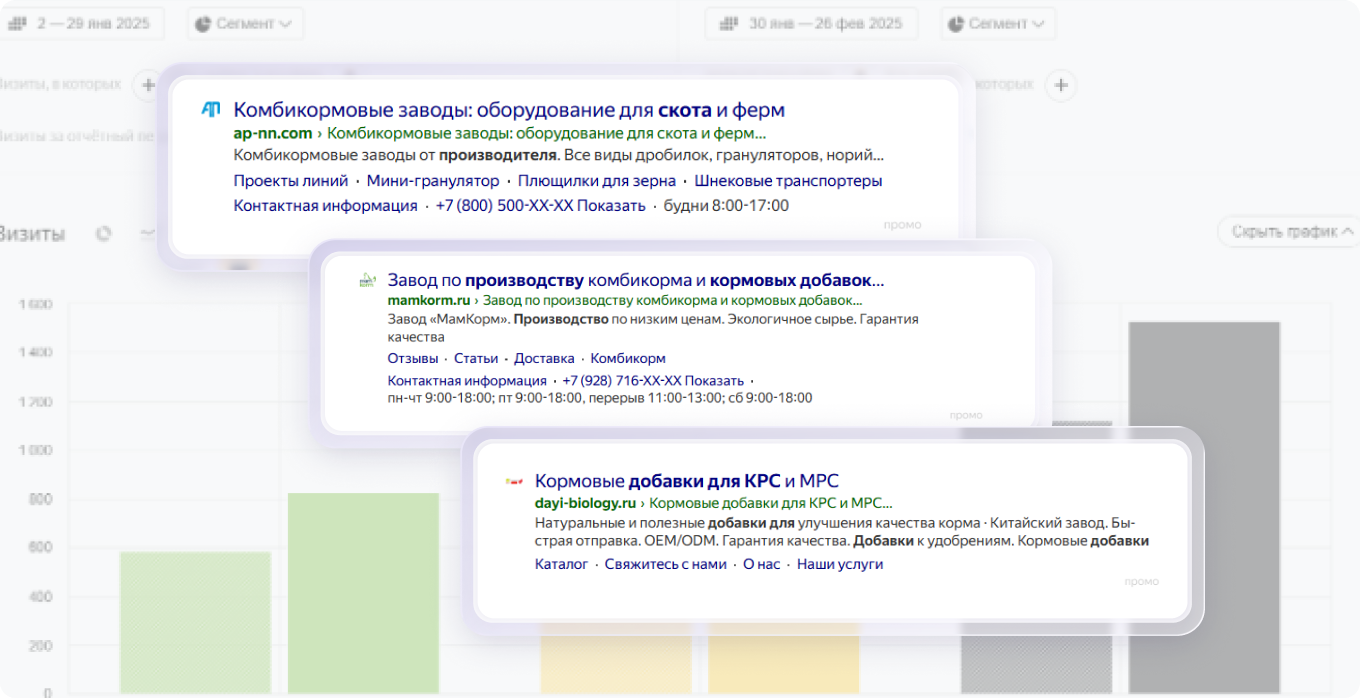Open the ap-nn.com ad title link

click(509, 110)
